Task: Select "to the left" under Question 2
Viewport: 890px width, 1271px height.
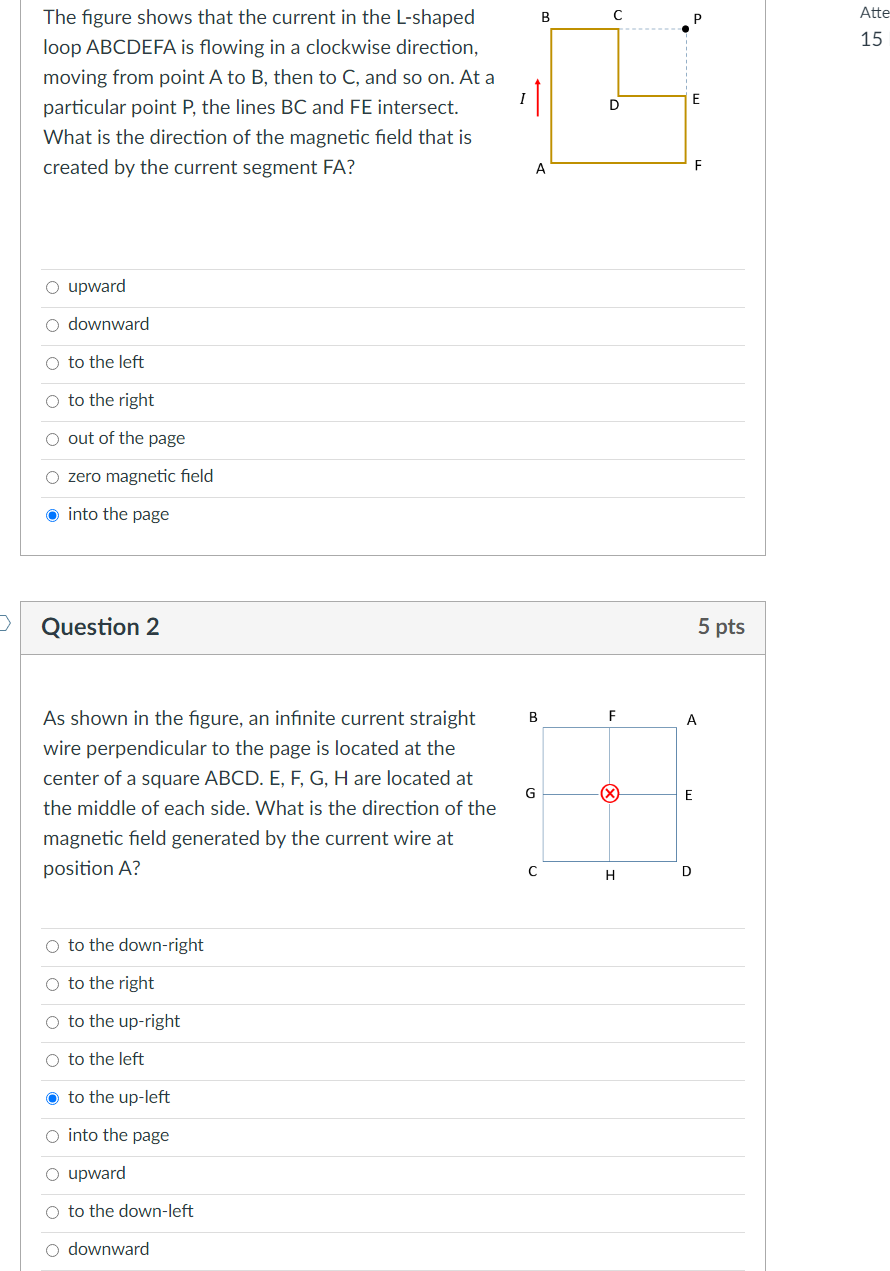Action: [x=51, y=1060]
